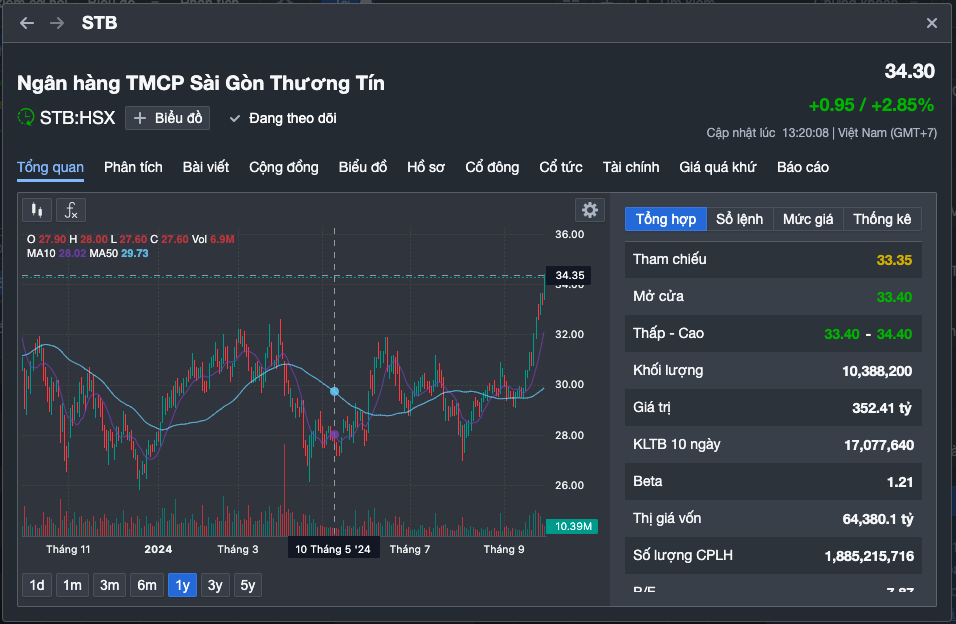Change chart type with candlestick icon

[x=37, y=210]
